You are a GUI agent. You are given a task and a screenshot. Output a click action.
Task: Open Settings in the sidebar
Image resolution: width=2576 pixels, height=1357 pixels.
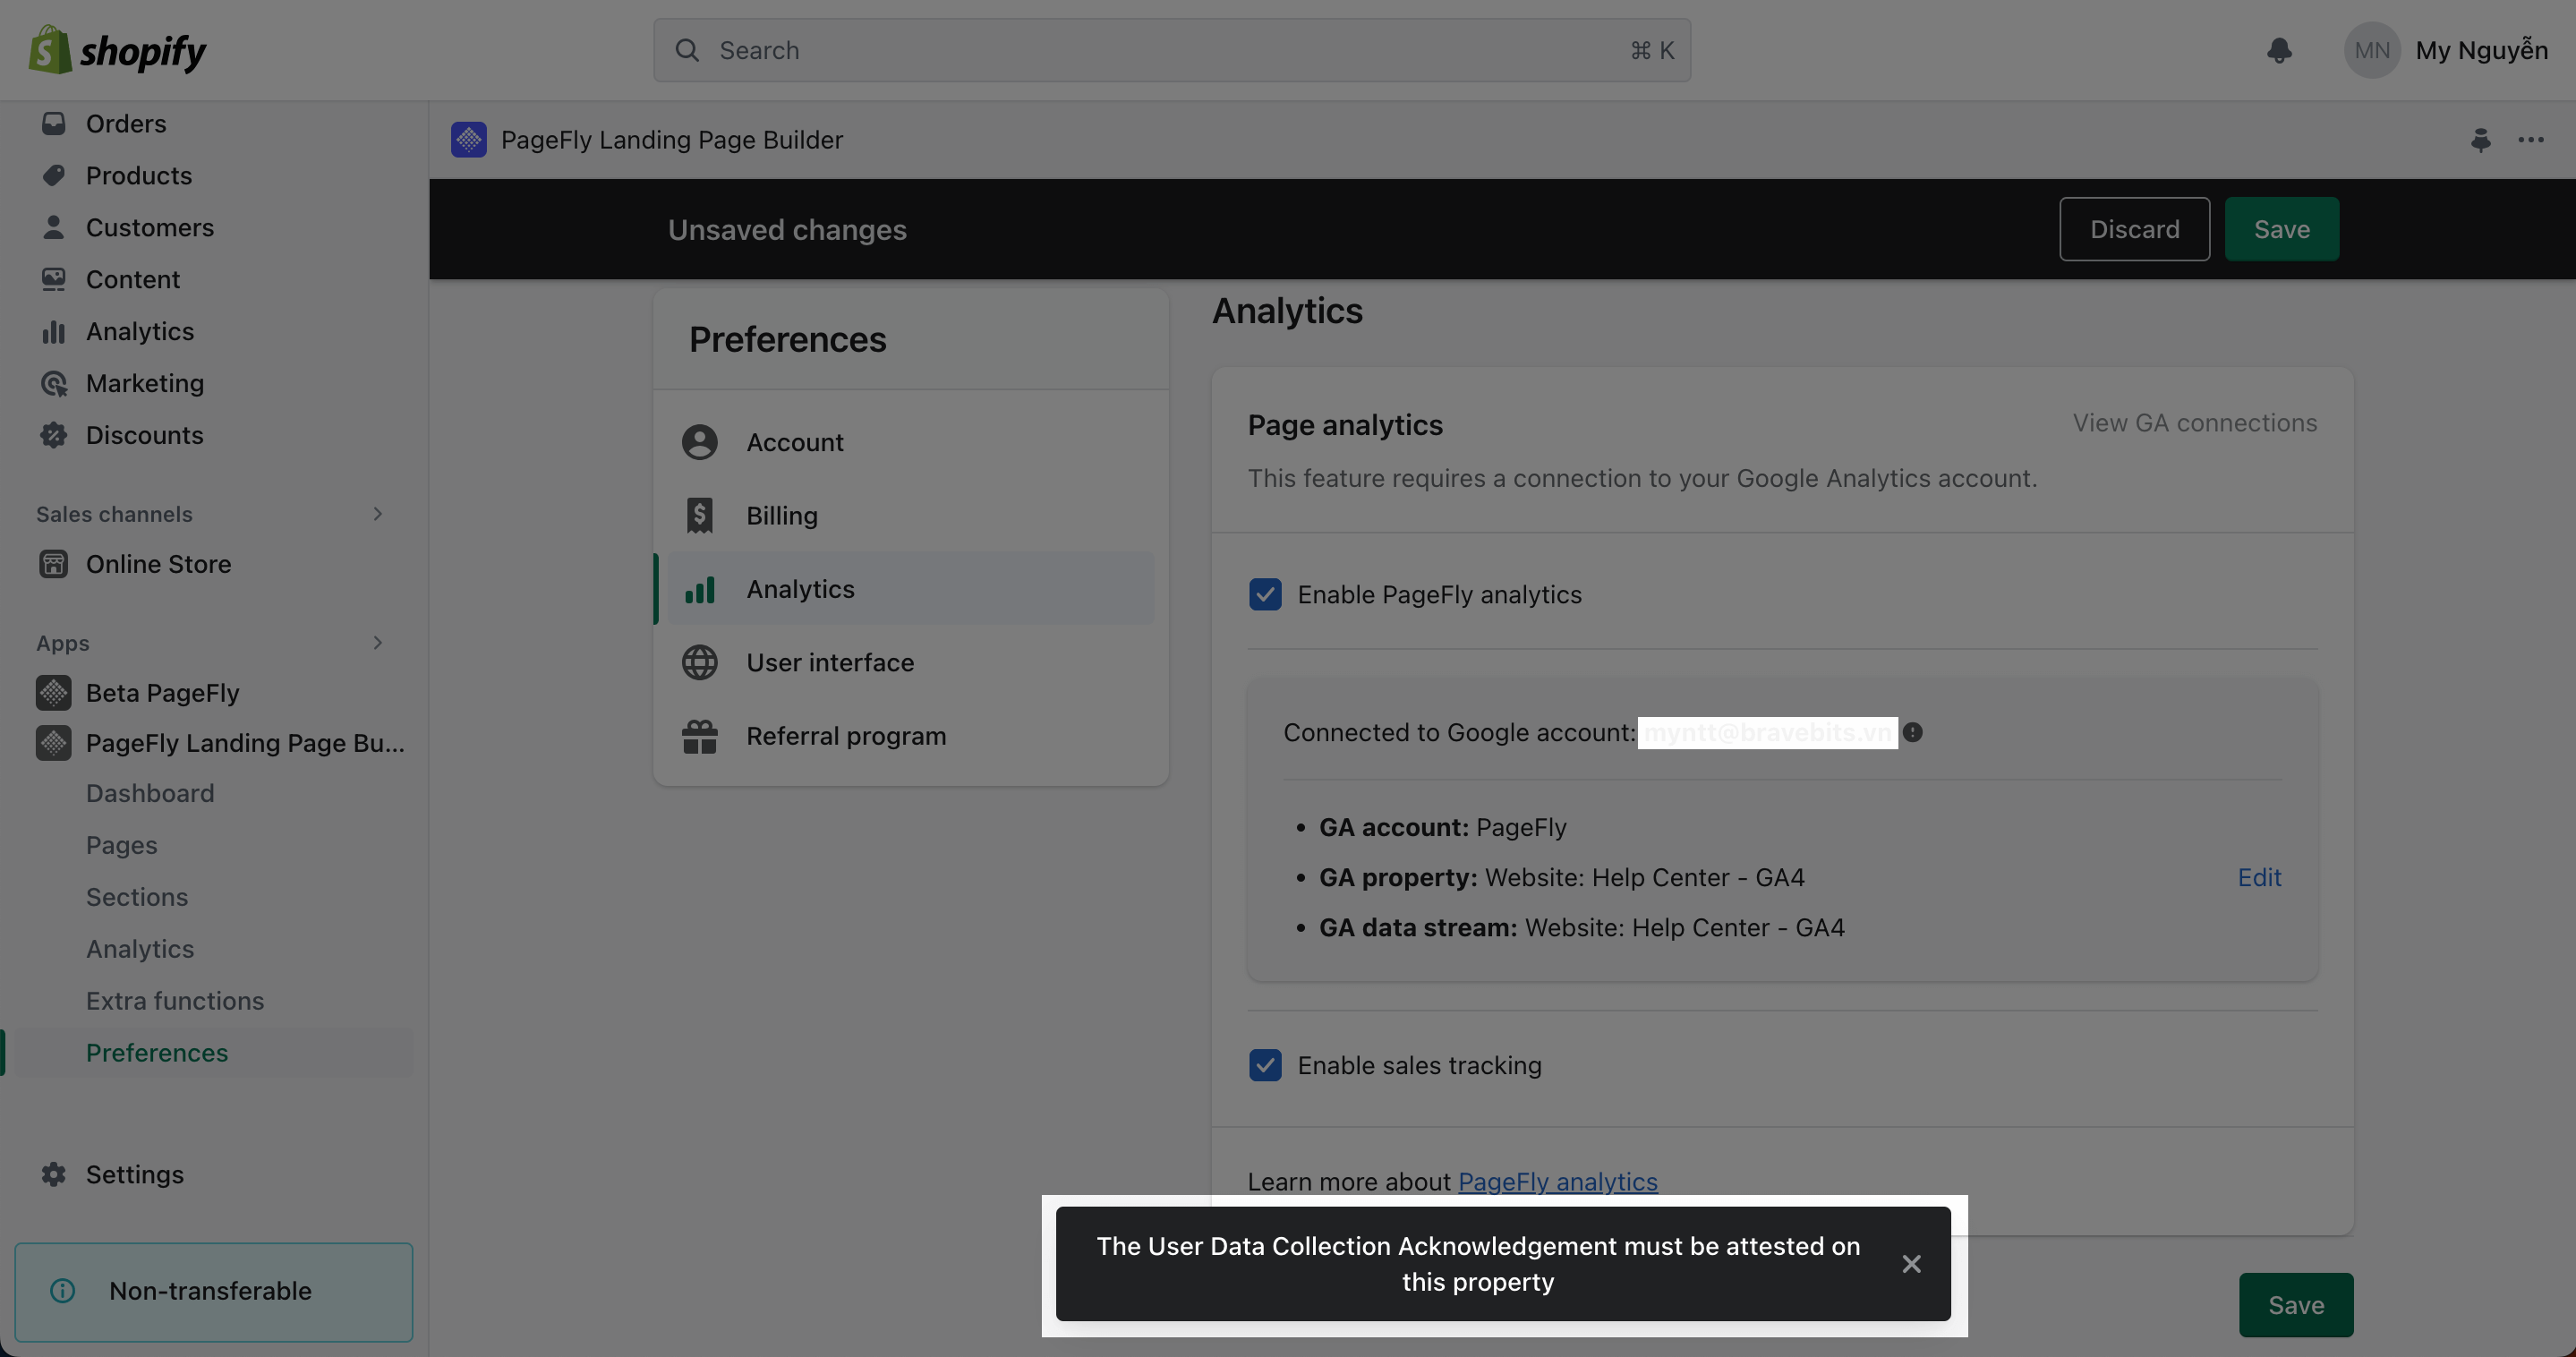click(x=135, y=1174)
